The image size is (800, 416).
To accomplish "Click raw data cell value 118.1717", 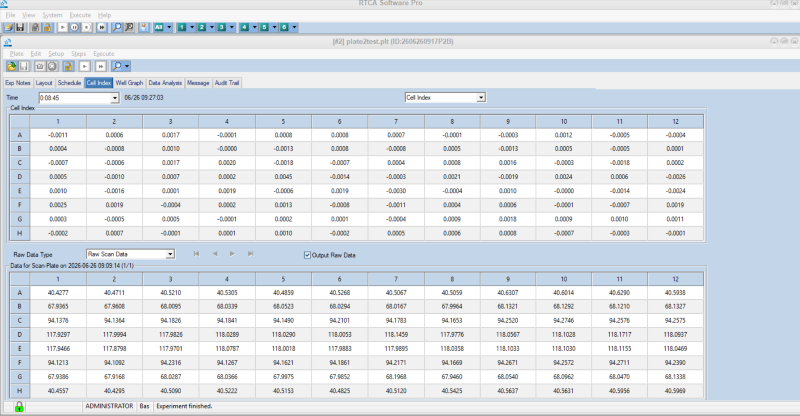I will pos(619,334).
